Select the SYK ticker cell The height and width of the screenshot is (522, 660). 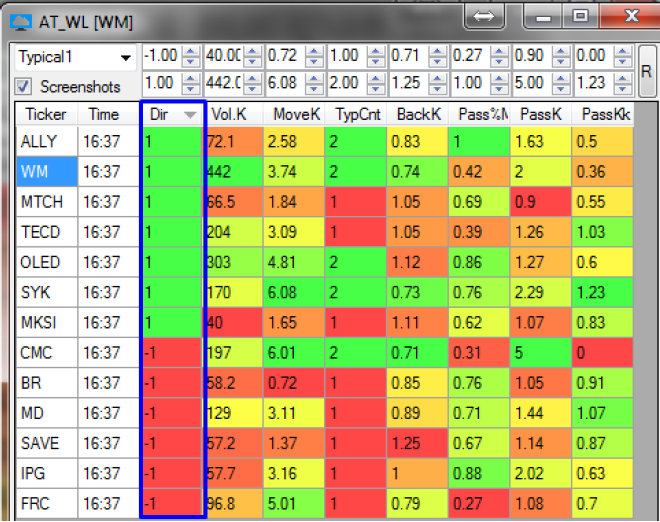pyautogui.click(x=47, y=292)
